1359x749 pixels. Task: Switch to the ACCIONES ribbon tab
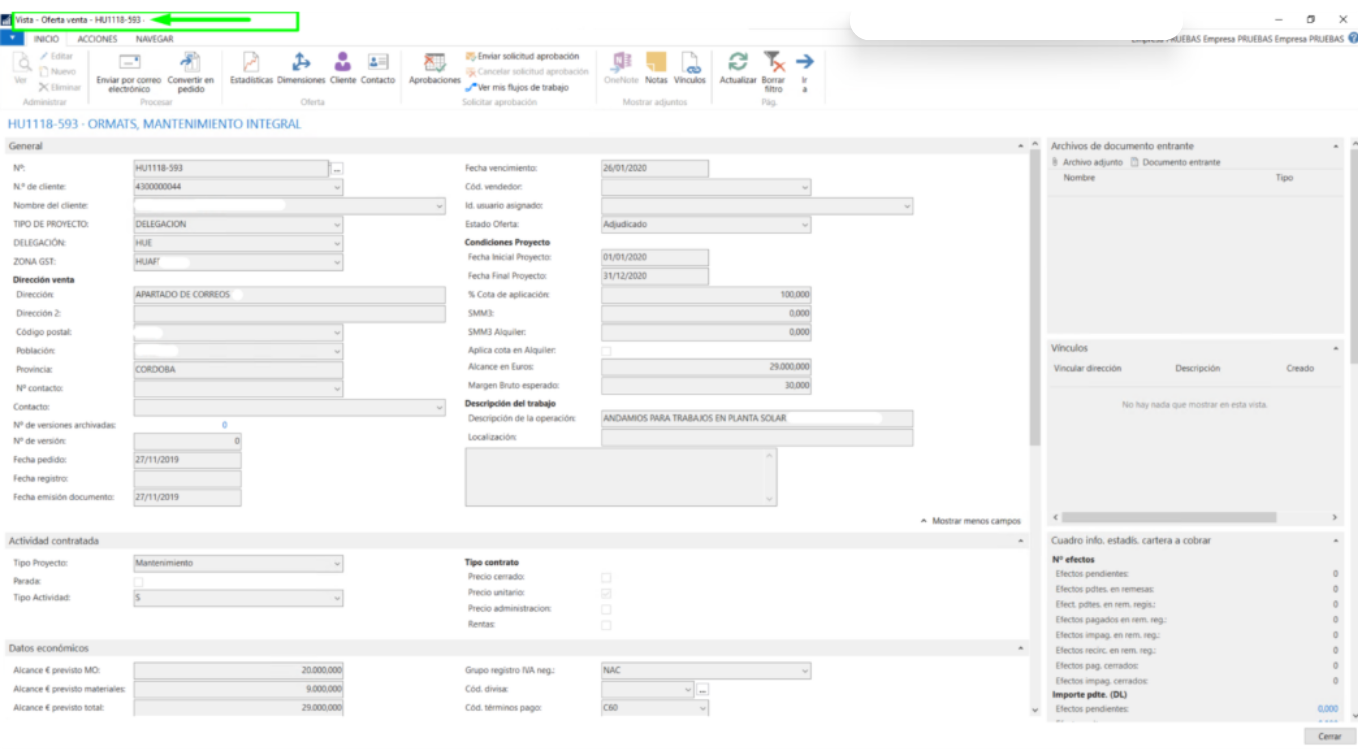[x=97, y=39]
